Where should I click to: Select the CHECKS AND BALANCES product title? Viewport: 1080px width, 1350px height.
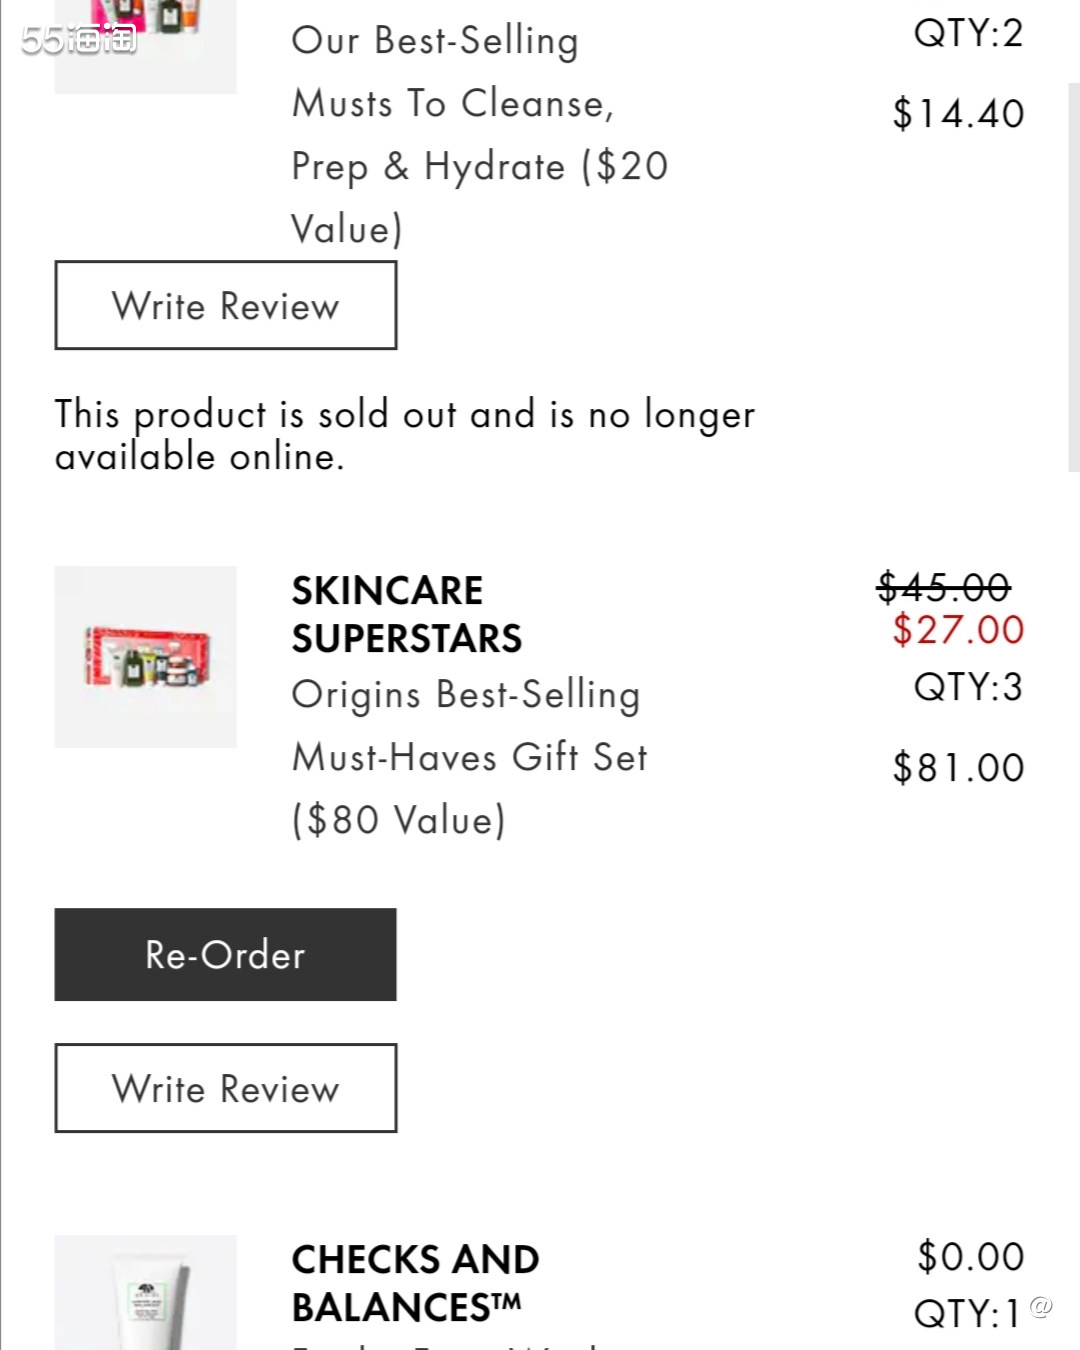tap(415, 1283)
